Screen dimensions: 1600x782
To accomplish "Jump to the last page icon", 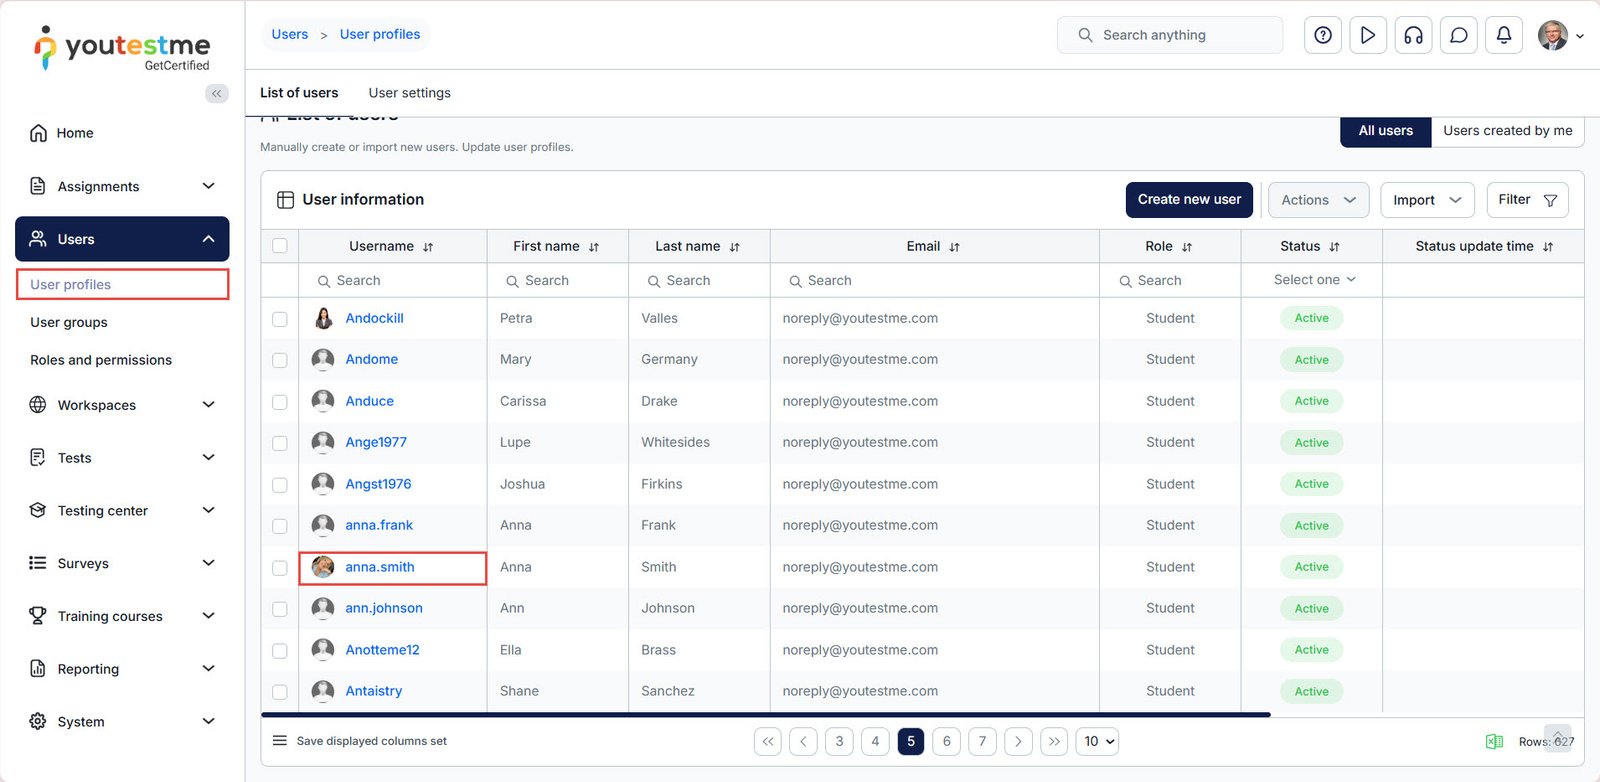I will (1054, 741).
